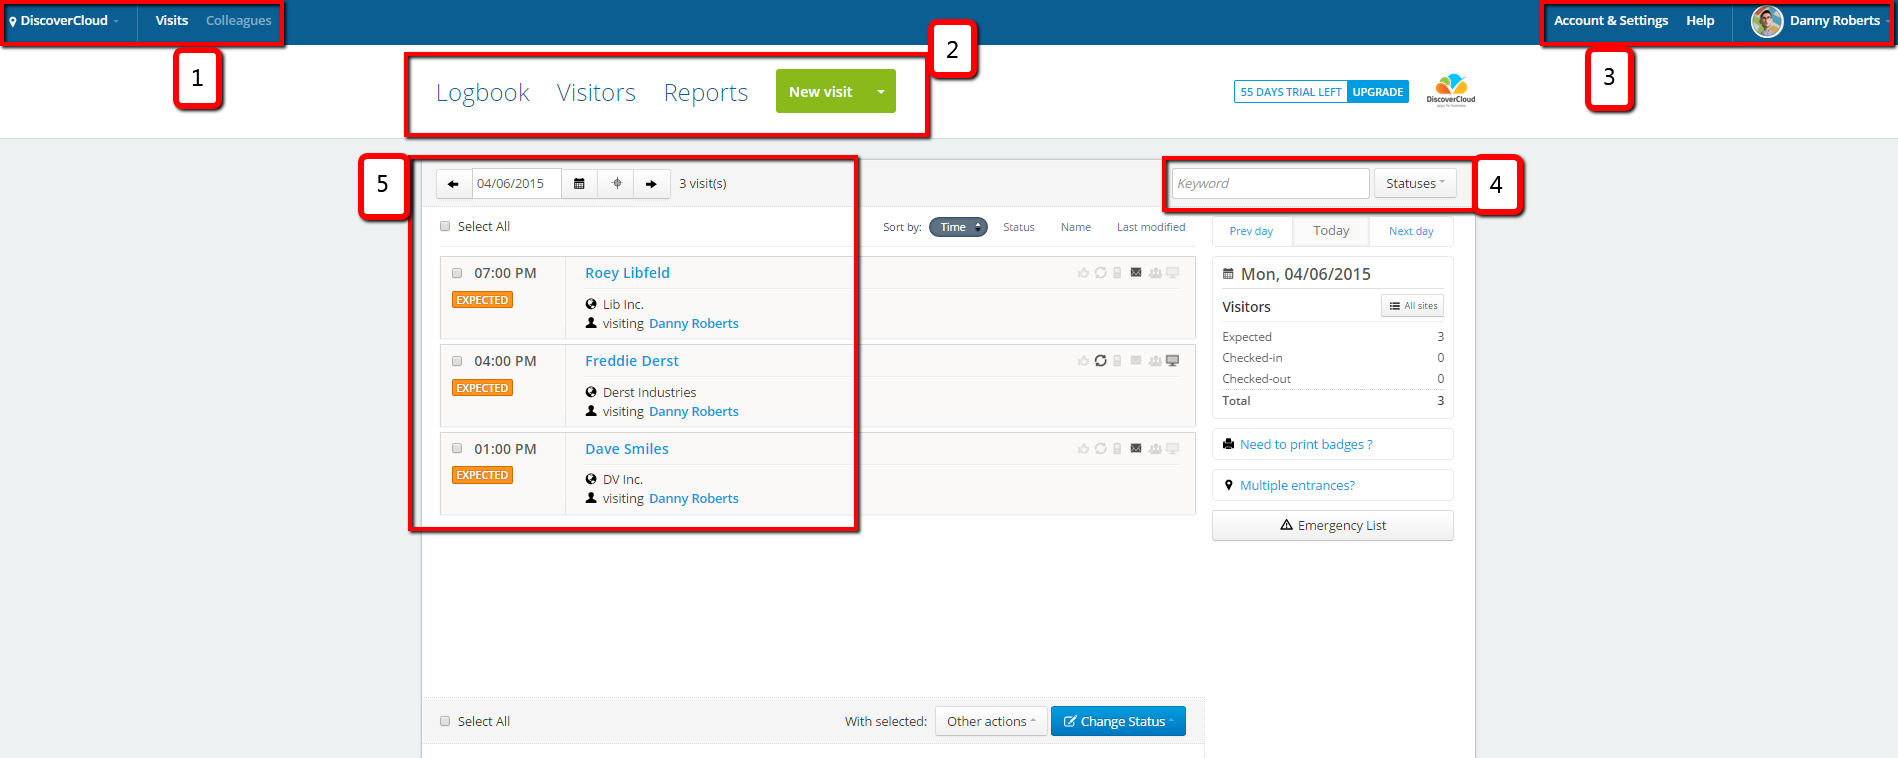Click monitor icon on Dave Smiles visit
The height and width of the screenshot is (758, 1898).
pos(1173,449)
